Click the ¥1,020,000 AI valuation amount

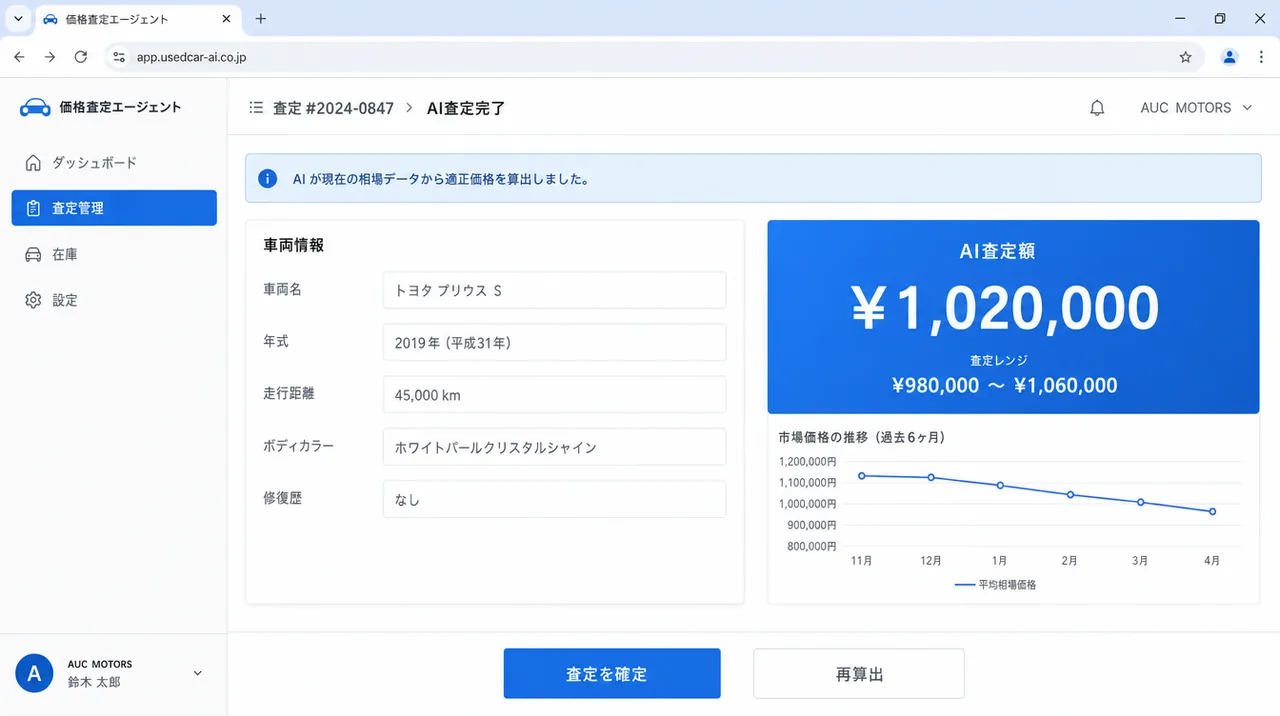(1005, 308)
